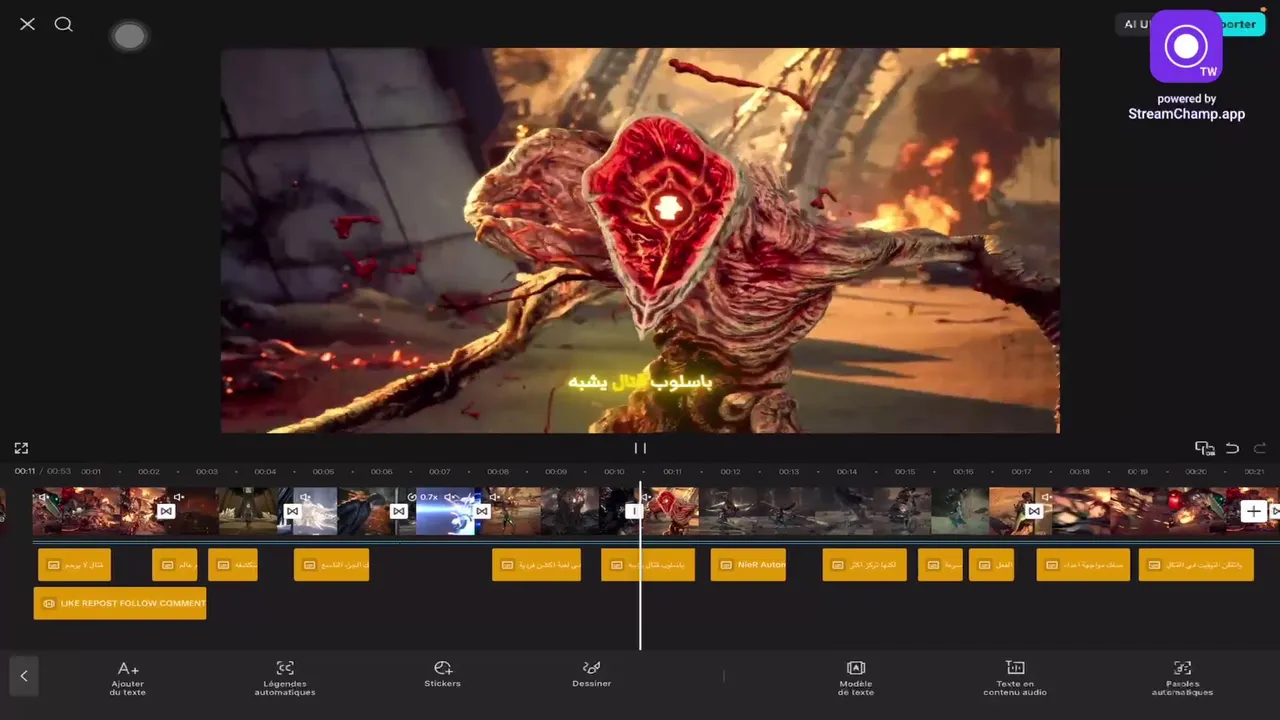Close the editor with the X icon
Image resolution: width=1280 pixels, height=720 pixels.
[27, 24]
